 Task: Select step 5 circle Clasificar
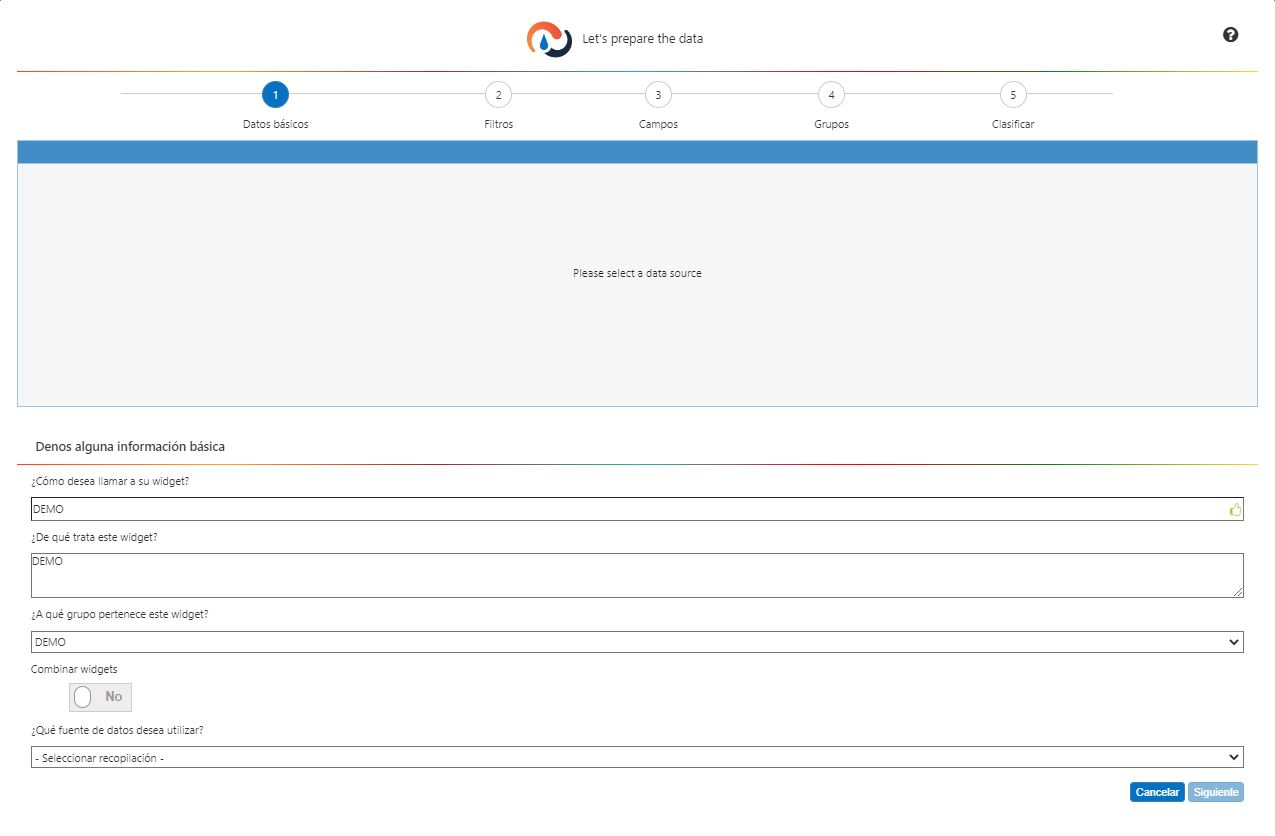(1013, 95)
